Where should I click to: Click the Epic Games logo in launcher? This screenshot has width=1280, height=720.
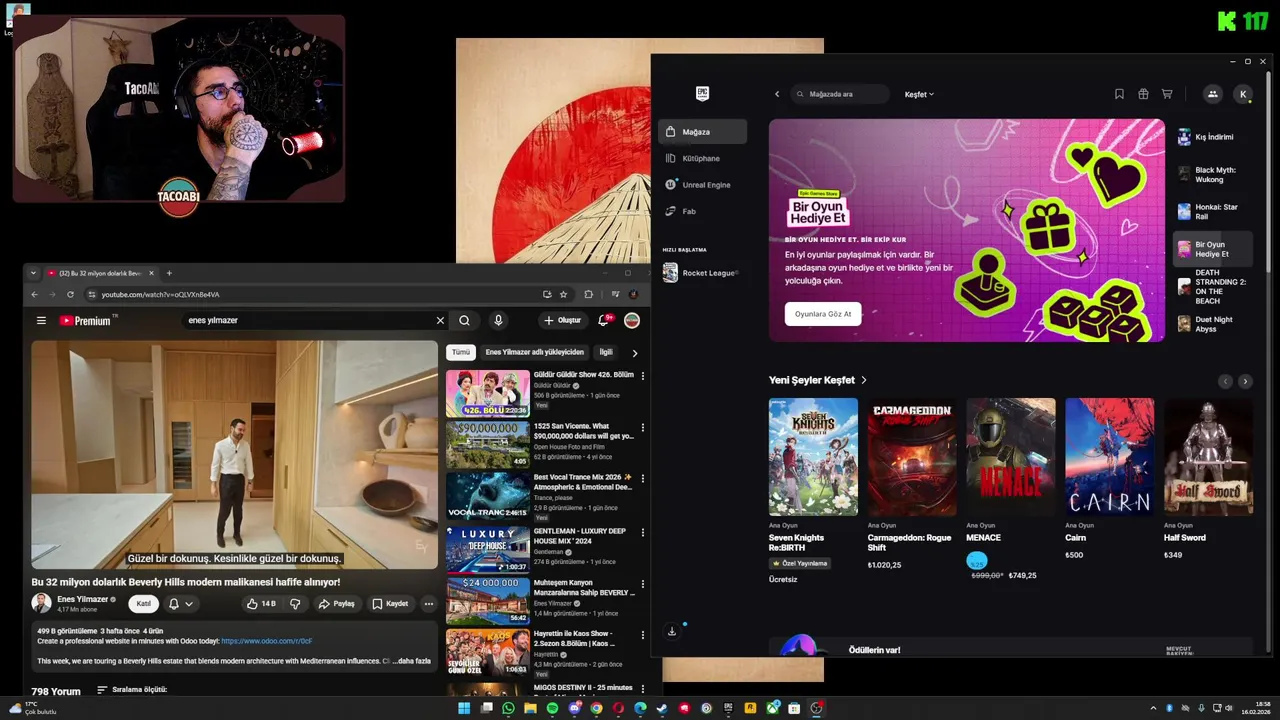(x=702, y=94)
